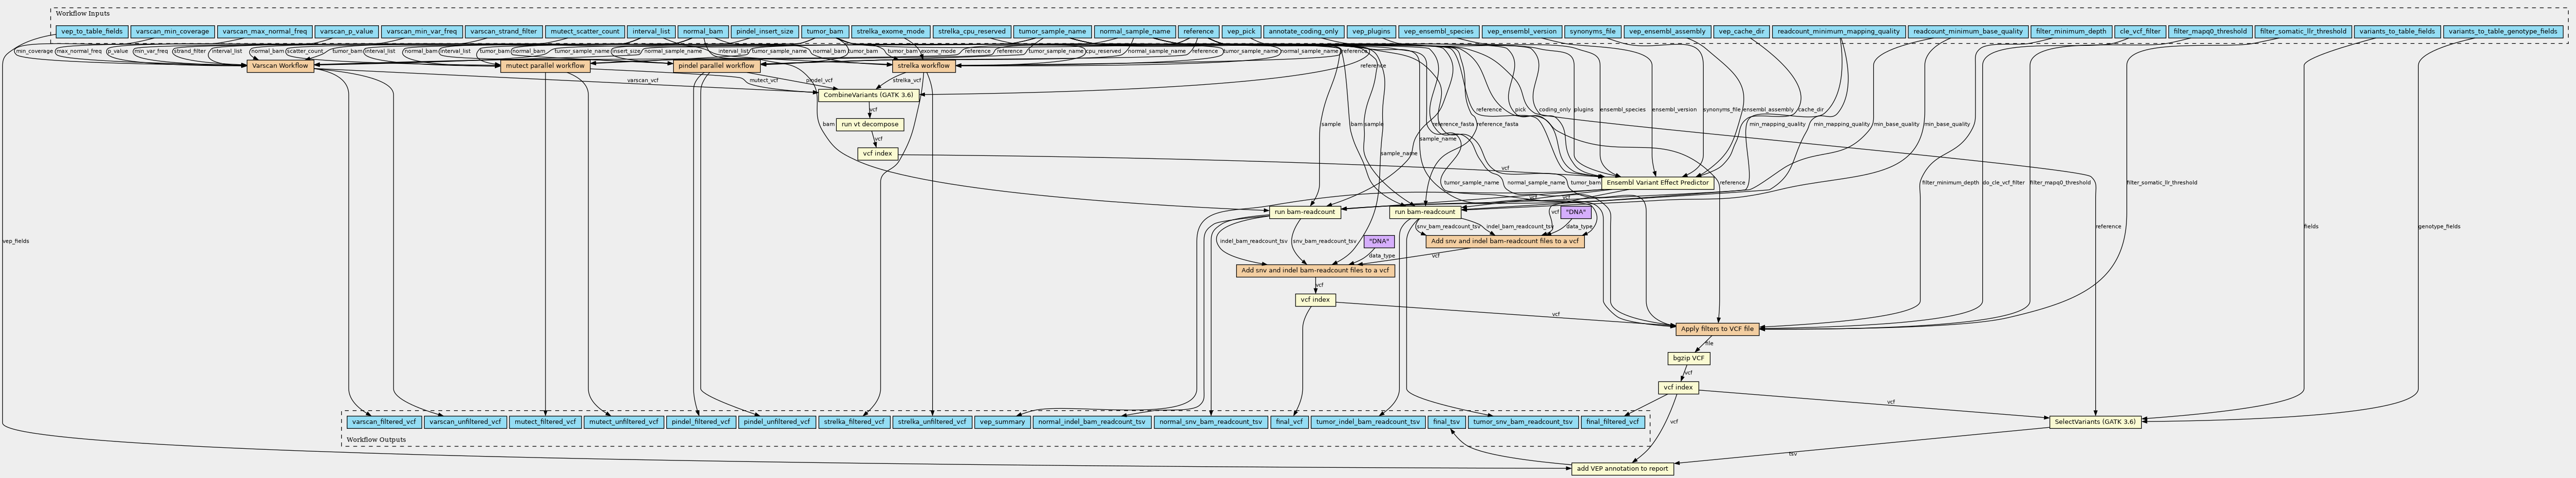Image resolution: width=2576 pixels, height=478 pixels.
Task: Select normal_snv_bam_readcount_tsv output node
Action: pyautogui.click(x=1211, y=422)
